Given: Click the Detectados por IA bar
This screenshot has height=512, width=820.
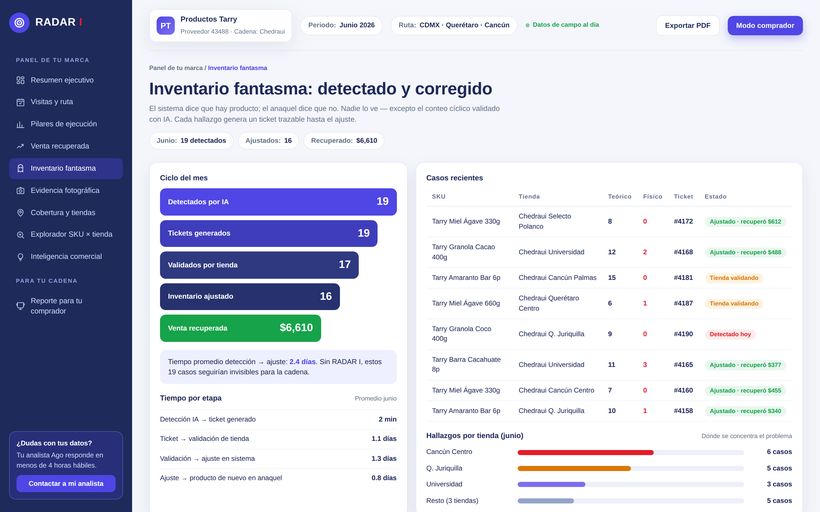Looking at the screenshot, I should click(278, 202).
